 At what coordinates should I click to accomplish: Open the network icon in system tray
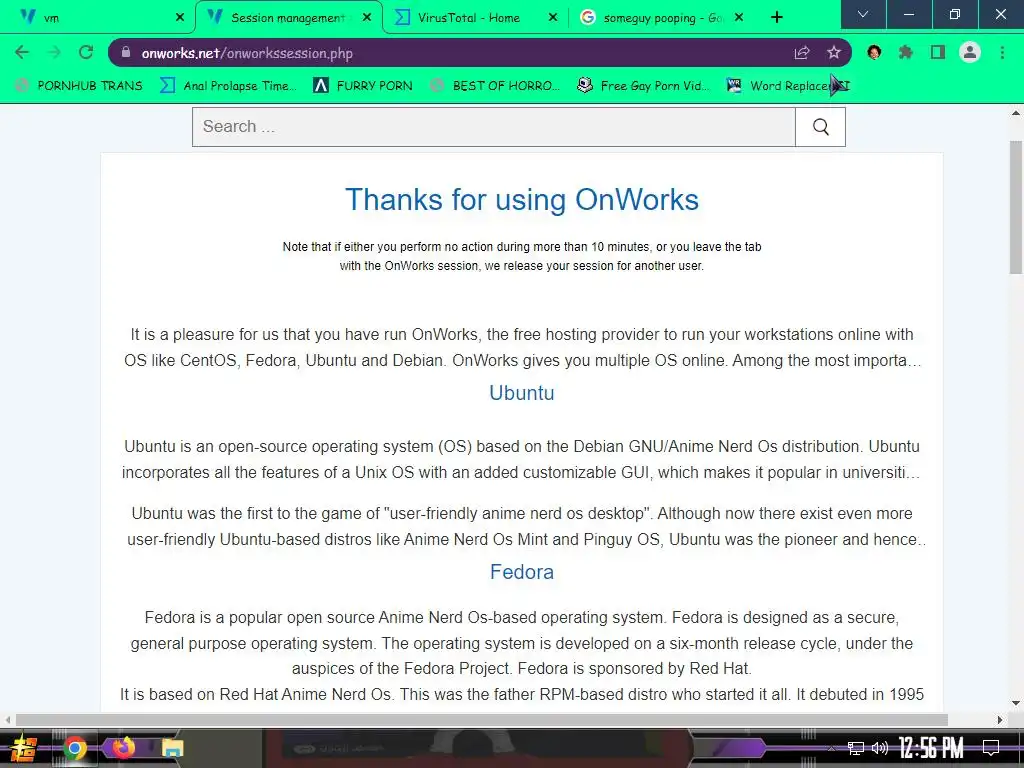855,748
